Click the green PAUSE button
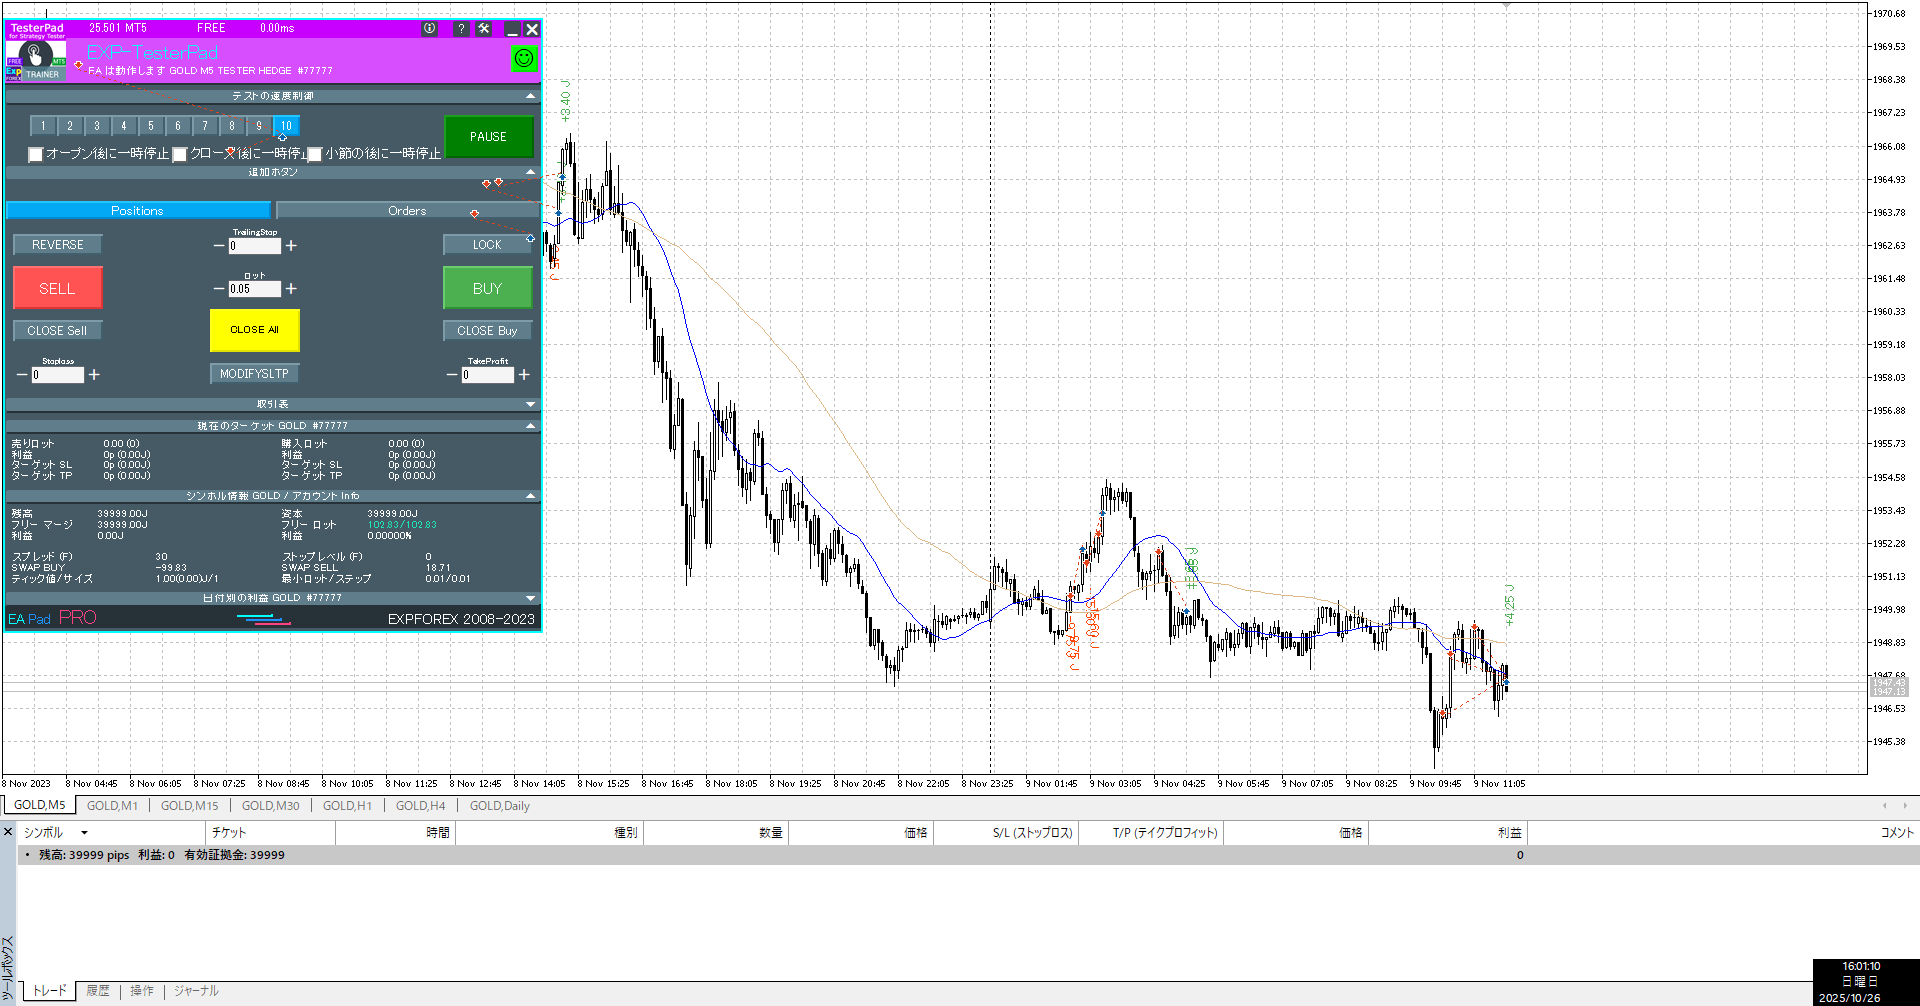The width and height of the screenshot is (1920, 1006). point(488,137)
